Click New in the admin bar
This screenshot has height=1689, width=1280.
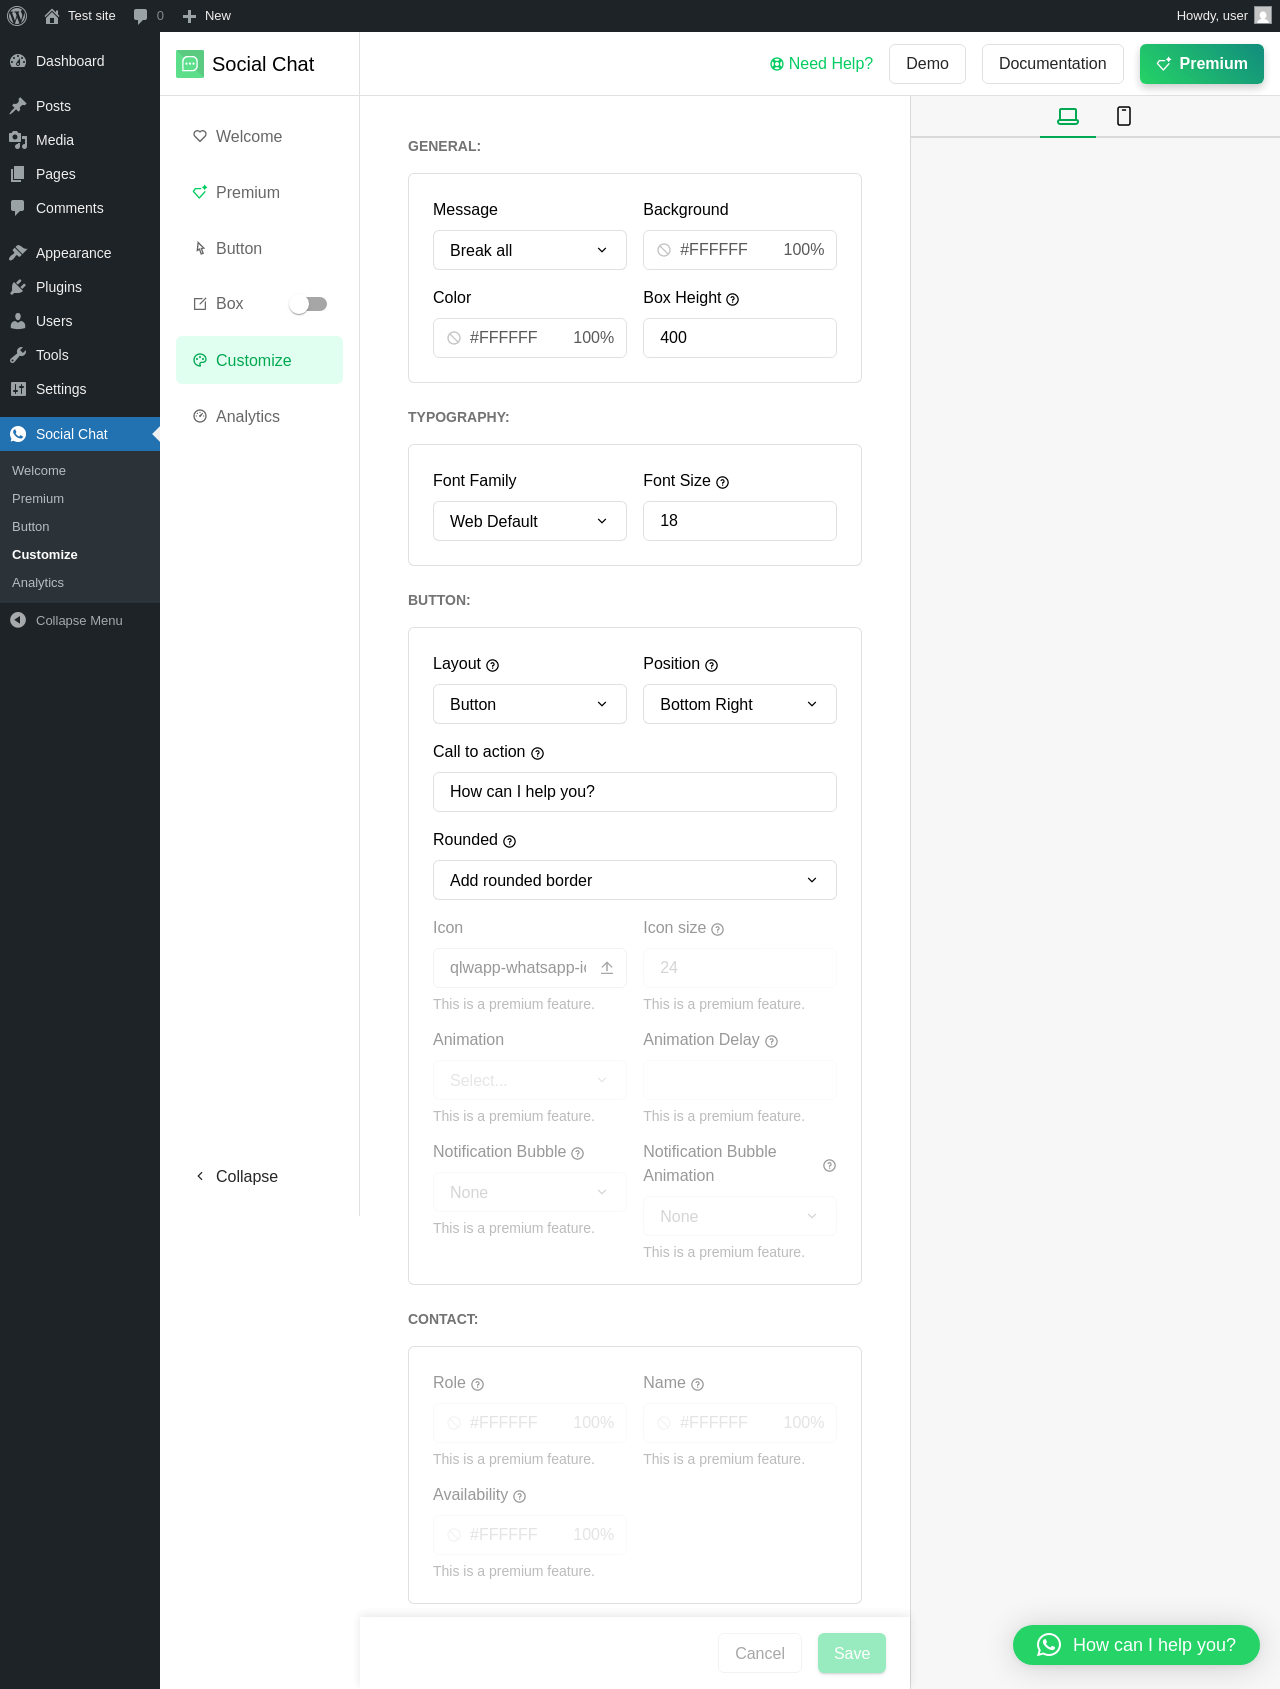[x=207, y=16]
